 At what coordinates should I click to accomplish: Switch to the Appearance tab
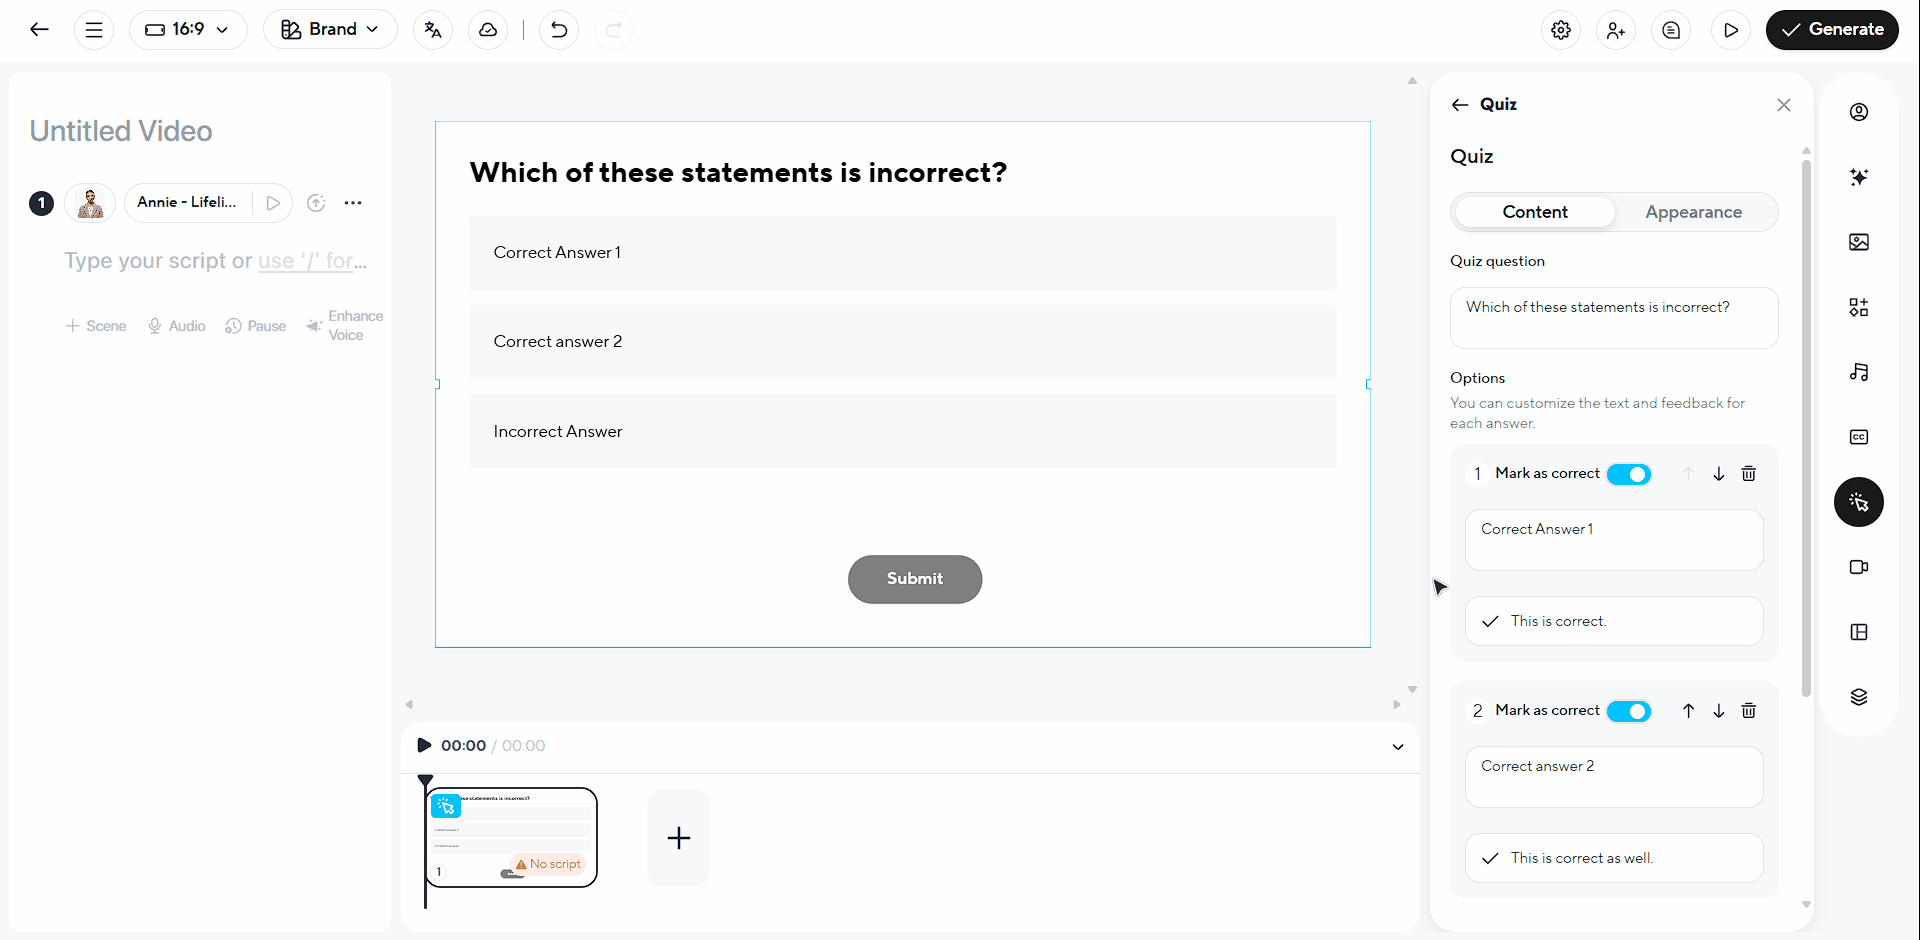1693,212
